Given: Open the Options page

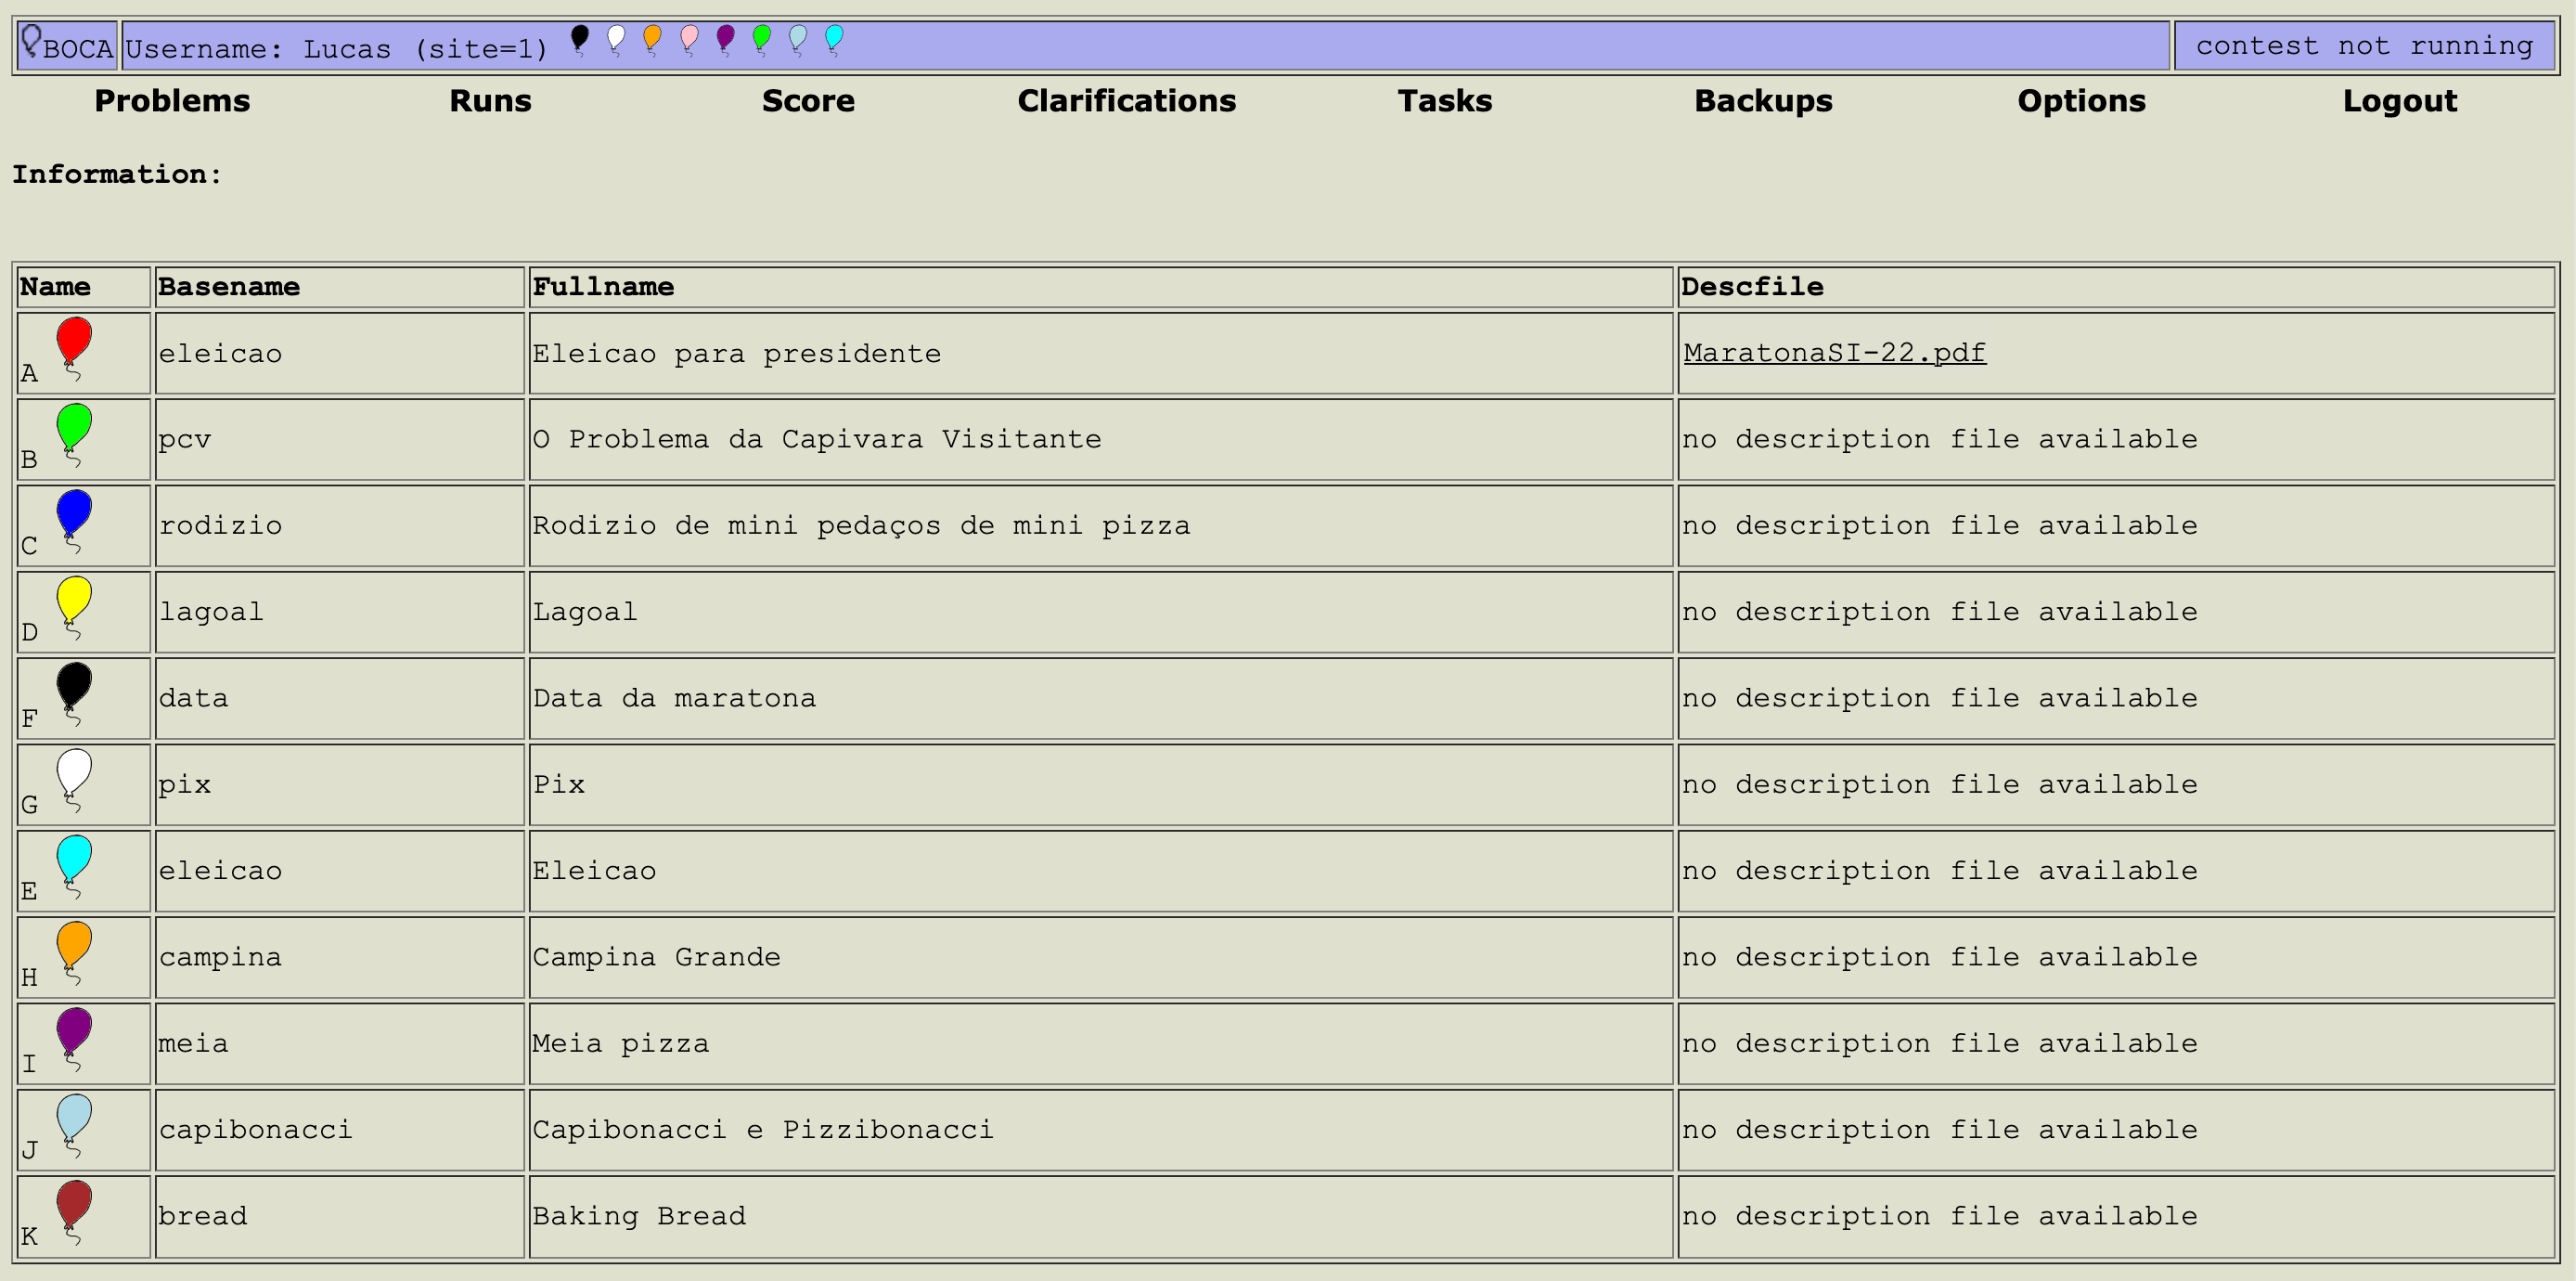Looking at the screenshot, I should [x=2081, y=101].
